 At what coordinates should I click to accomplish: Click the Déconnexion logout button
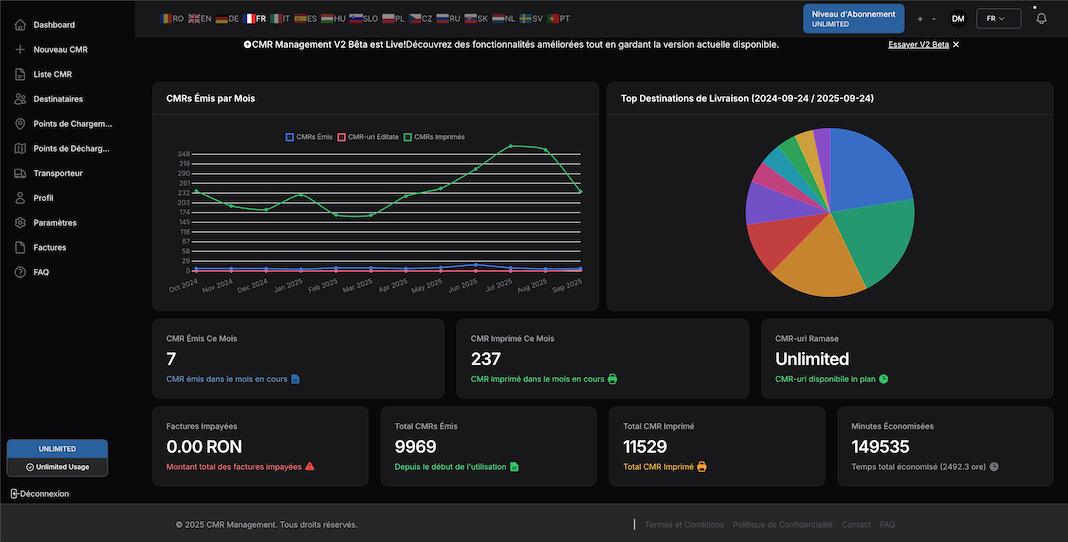40,493
